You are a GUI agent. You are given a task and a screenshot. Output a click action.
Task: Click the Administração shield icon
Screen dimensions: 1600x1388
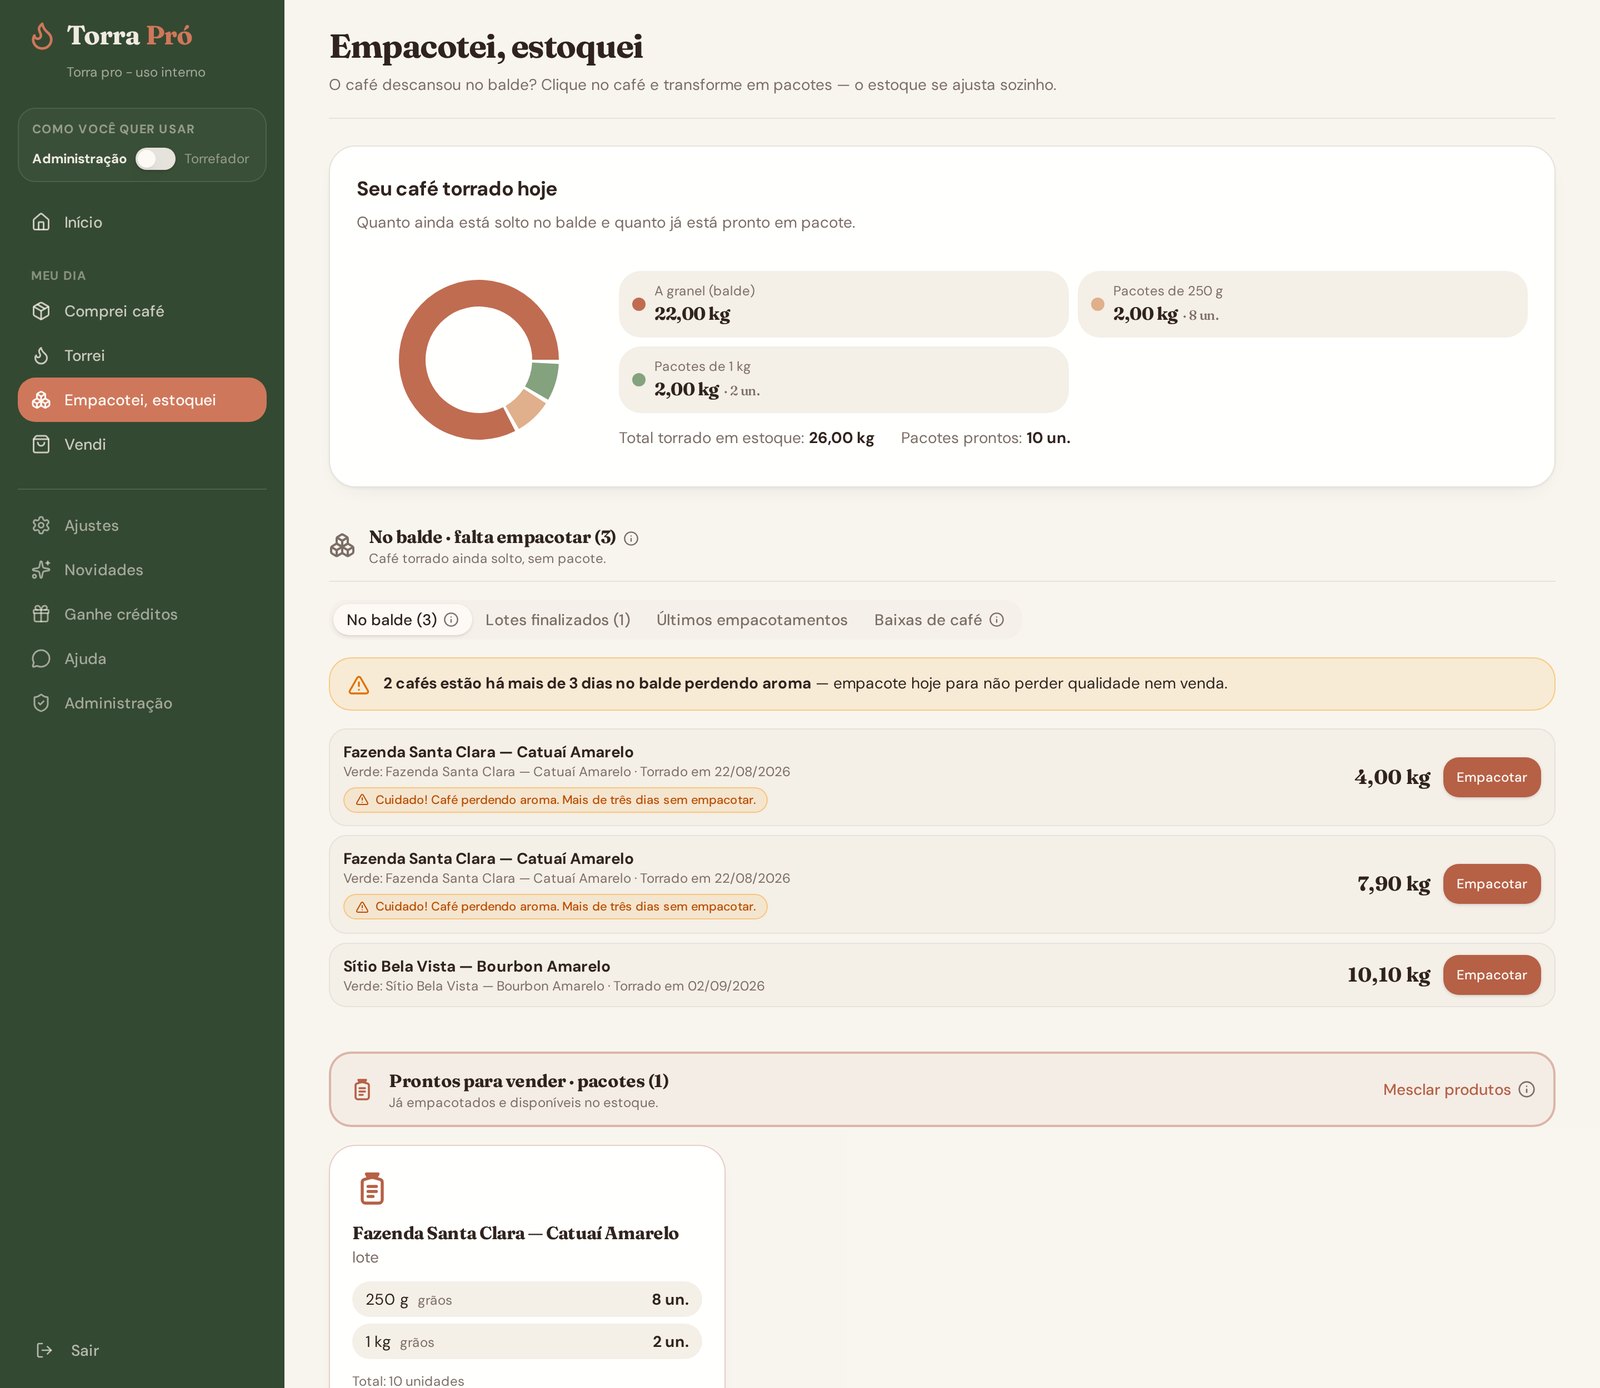tap(41, 703)
